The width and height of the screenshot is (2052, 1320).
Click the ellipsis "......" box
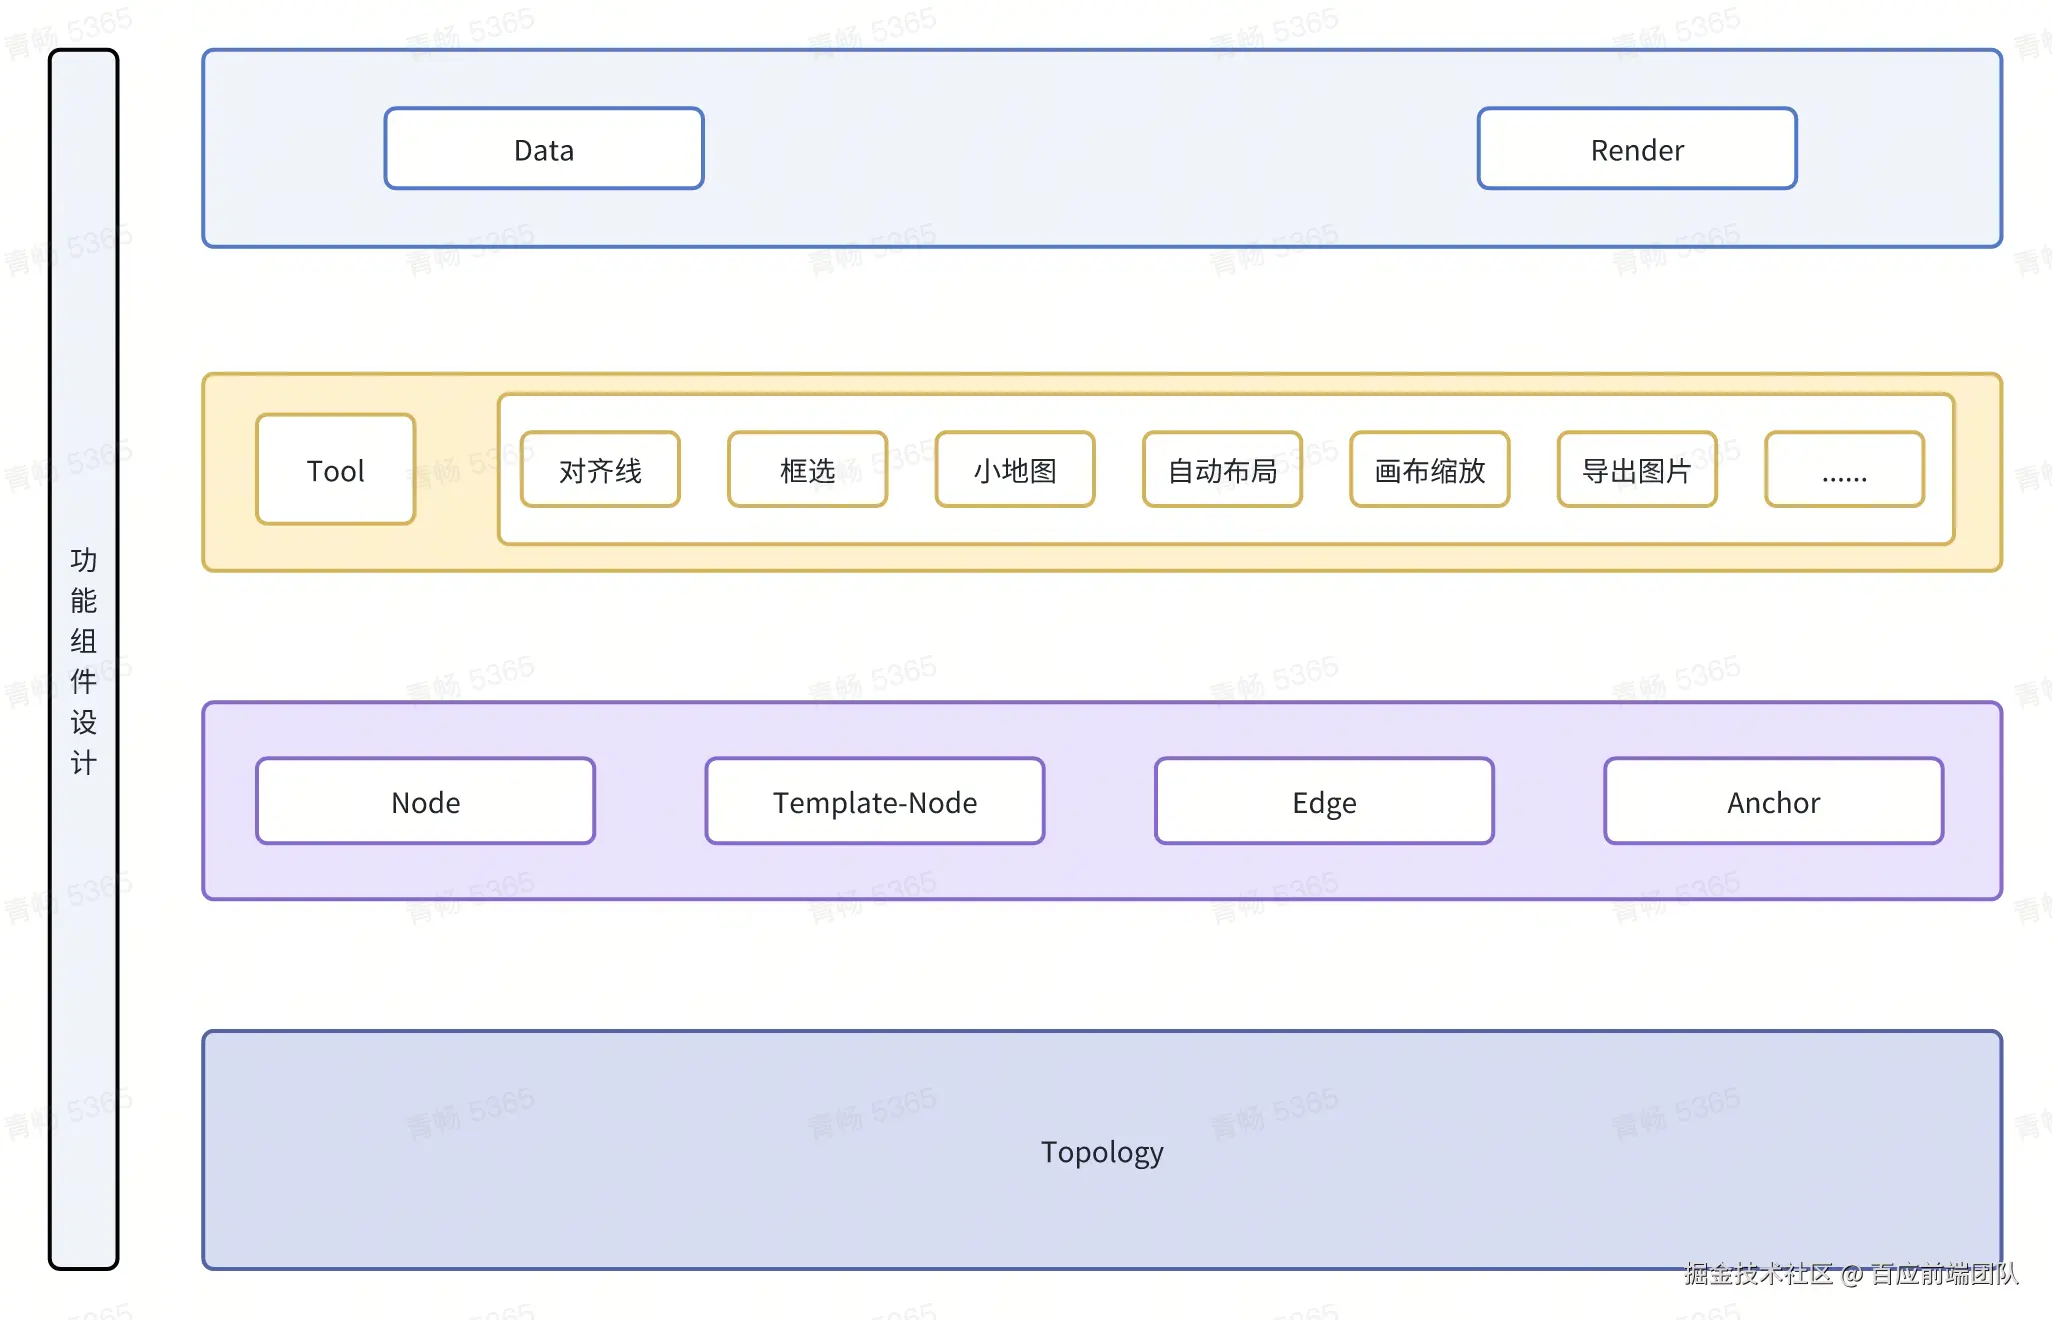[x=1844, y=470]
